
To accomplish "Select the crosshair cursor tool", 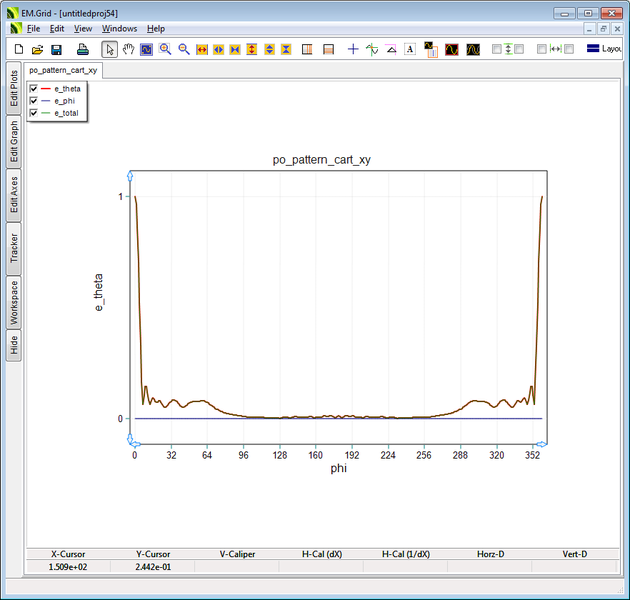I will pyautogui.click(x=352, y=49).
